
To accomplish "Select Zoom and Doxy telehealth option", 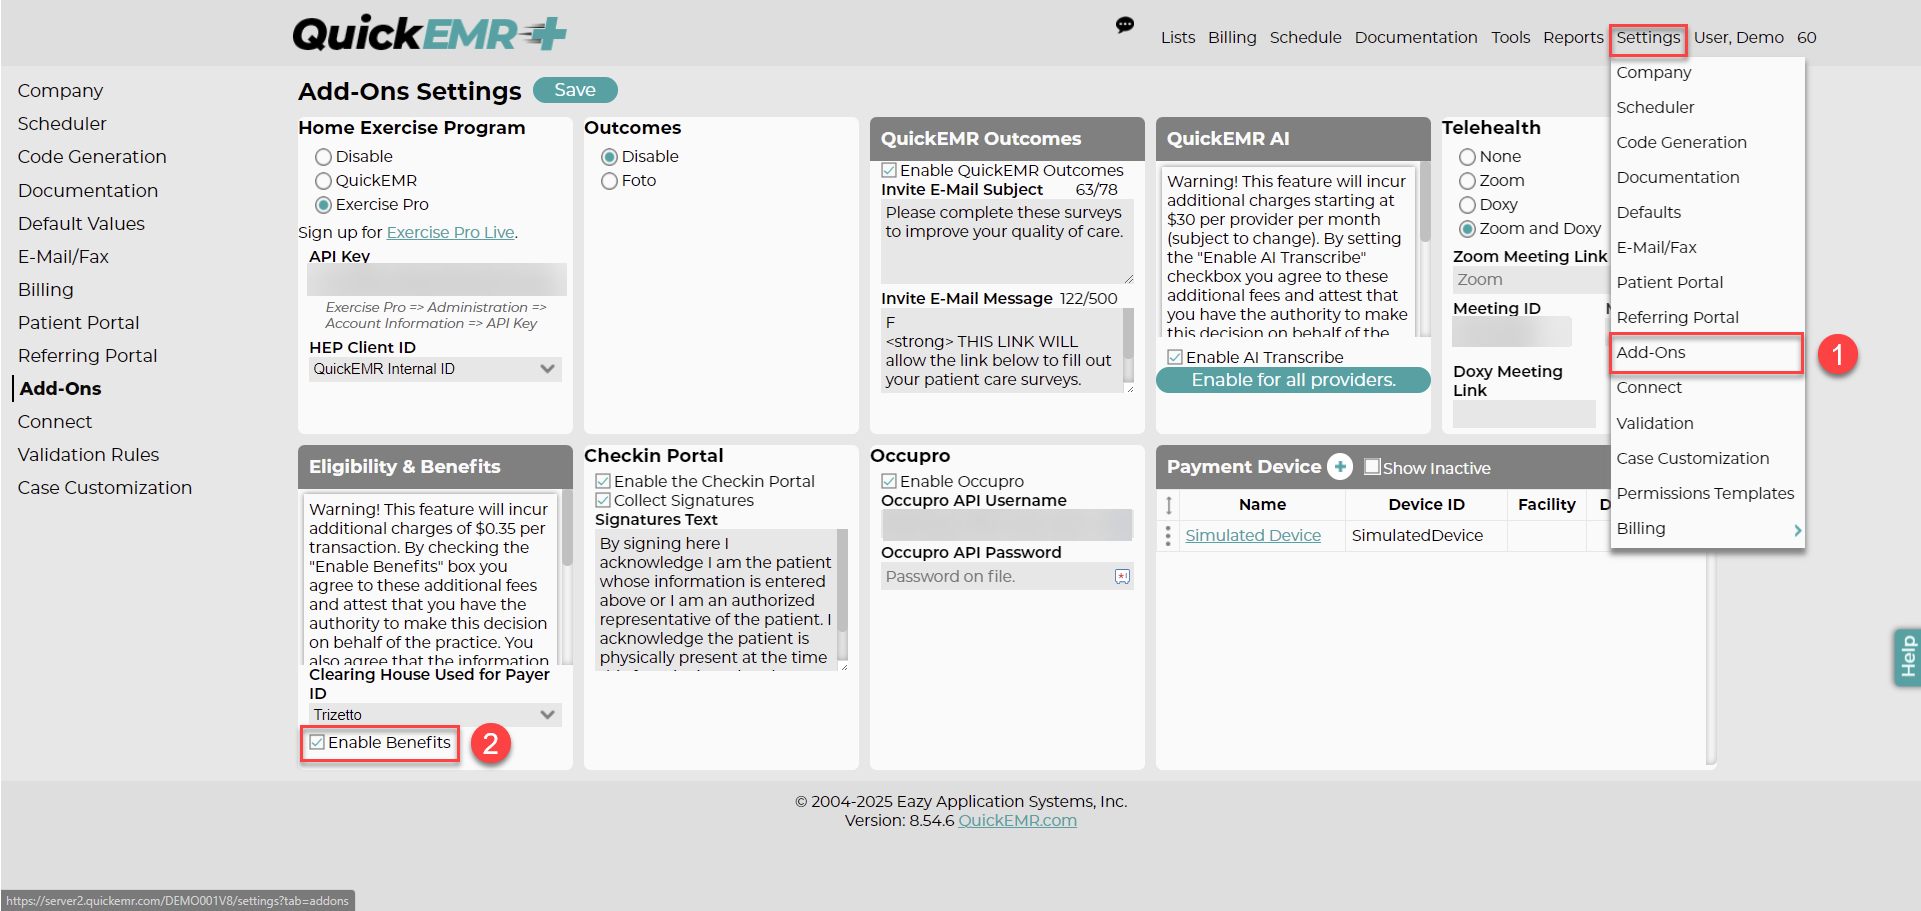I will point(1467,229).
